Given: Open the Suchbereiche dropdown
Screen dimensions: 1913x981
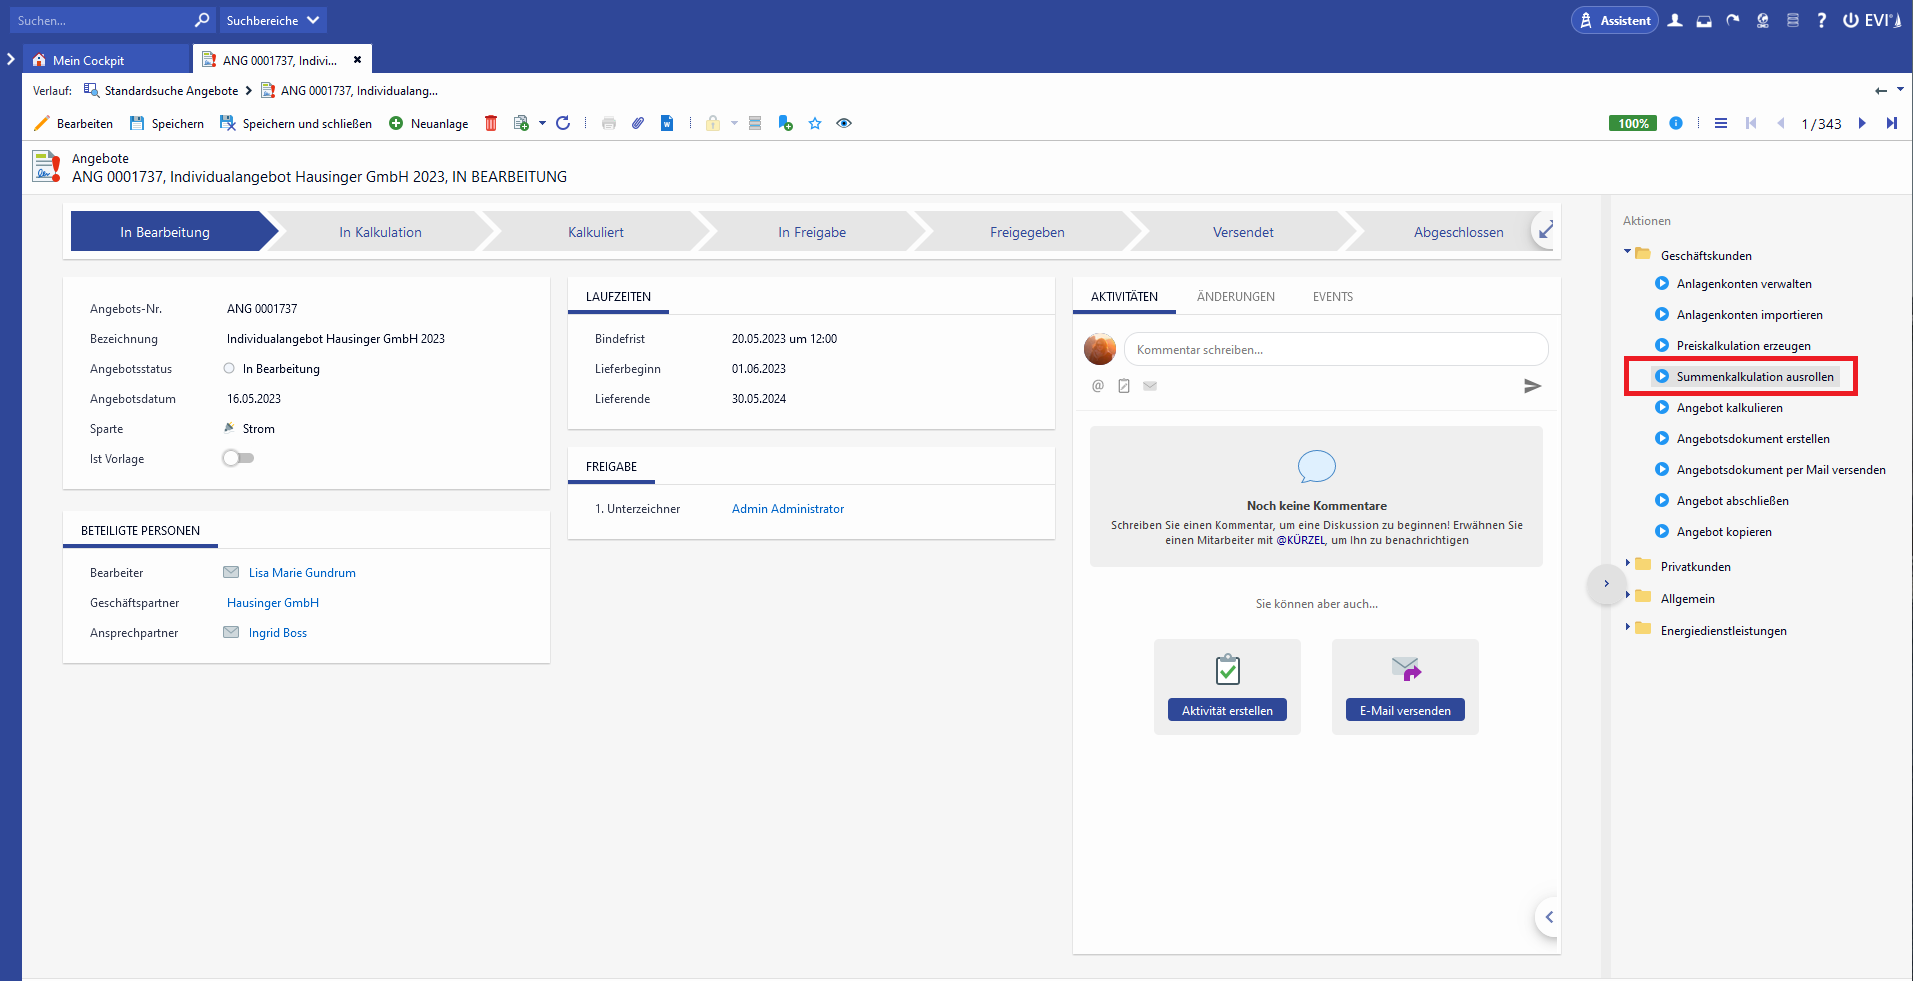Looking at the screenshot, I should (x=272, y=20).
